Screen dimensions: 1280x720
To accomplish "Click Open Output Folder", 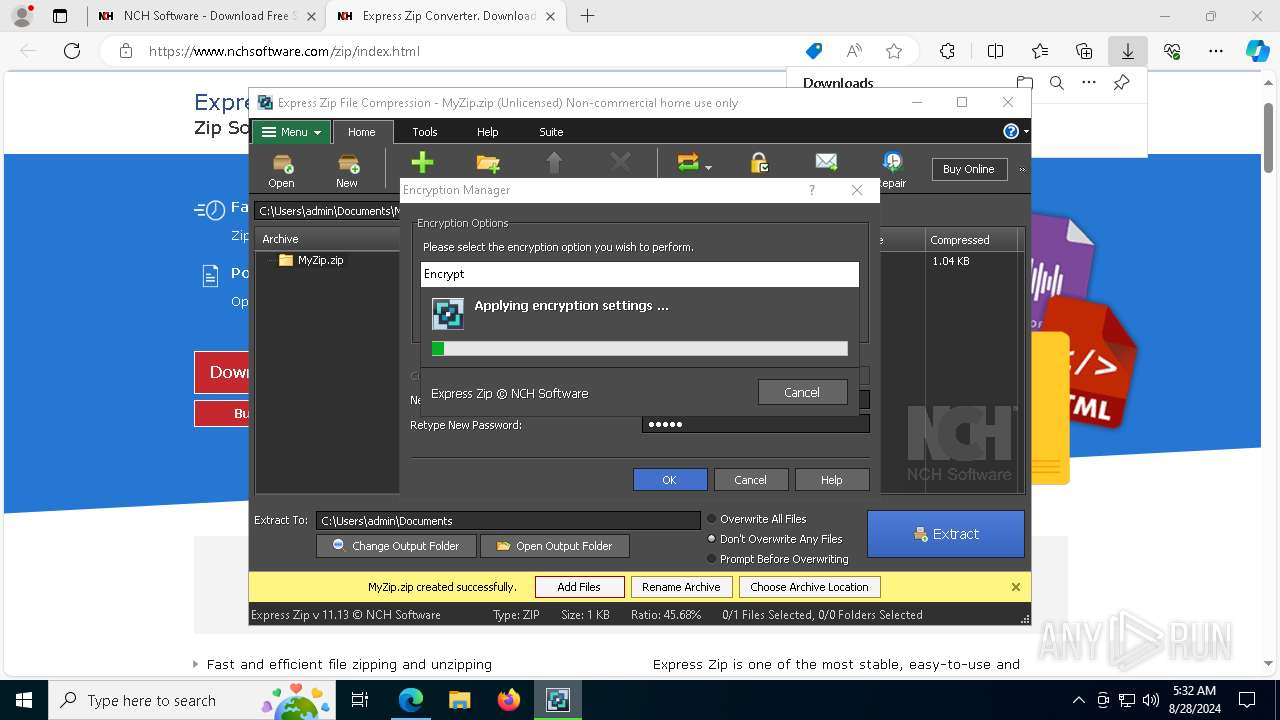I will (554, 546).
